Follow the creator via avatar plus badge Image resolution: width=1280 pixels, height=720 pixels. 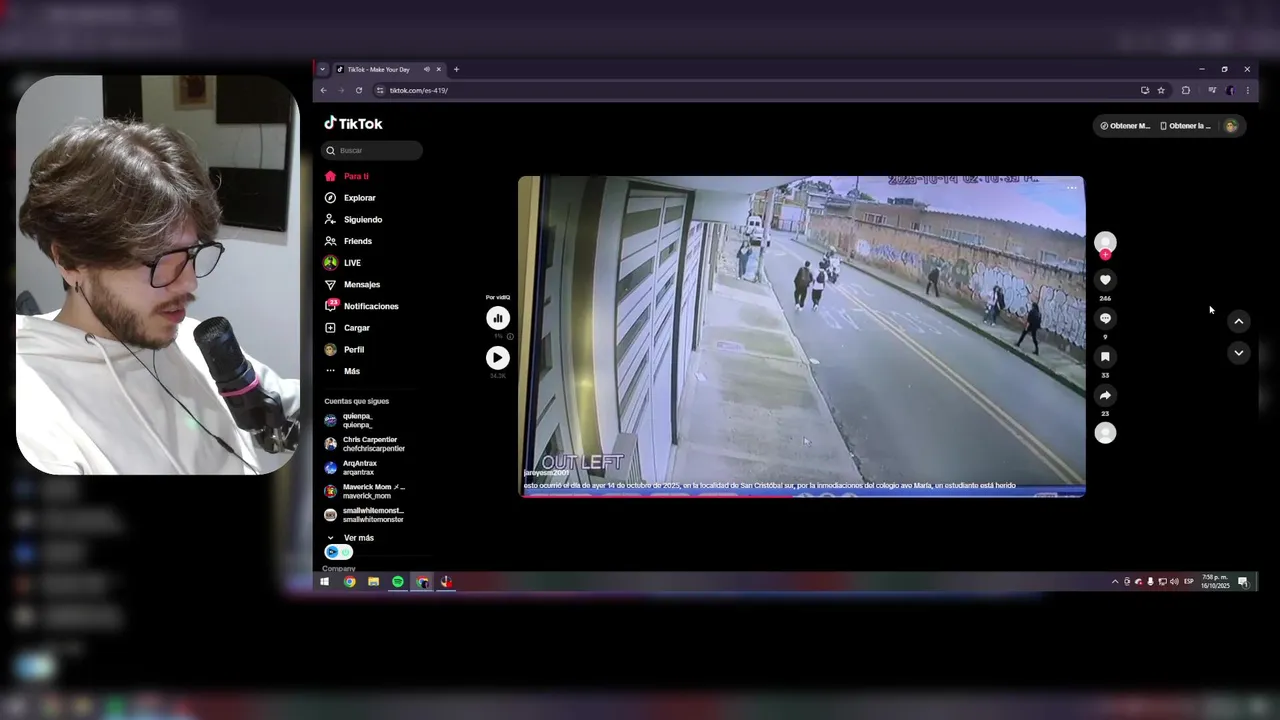click(1105, 255)
